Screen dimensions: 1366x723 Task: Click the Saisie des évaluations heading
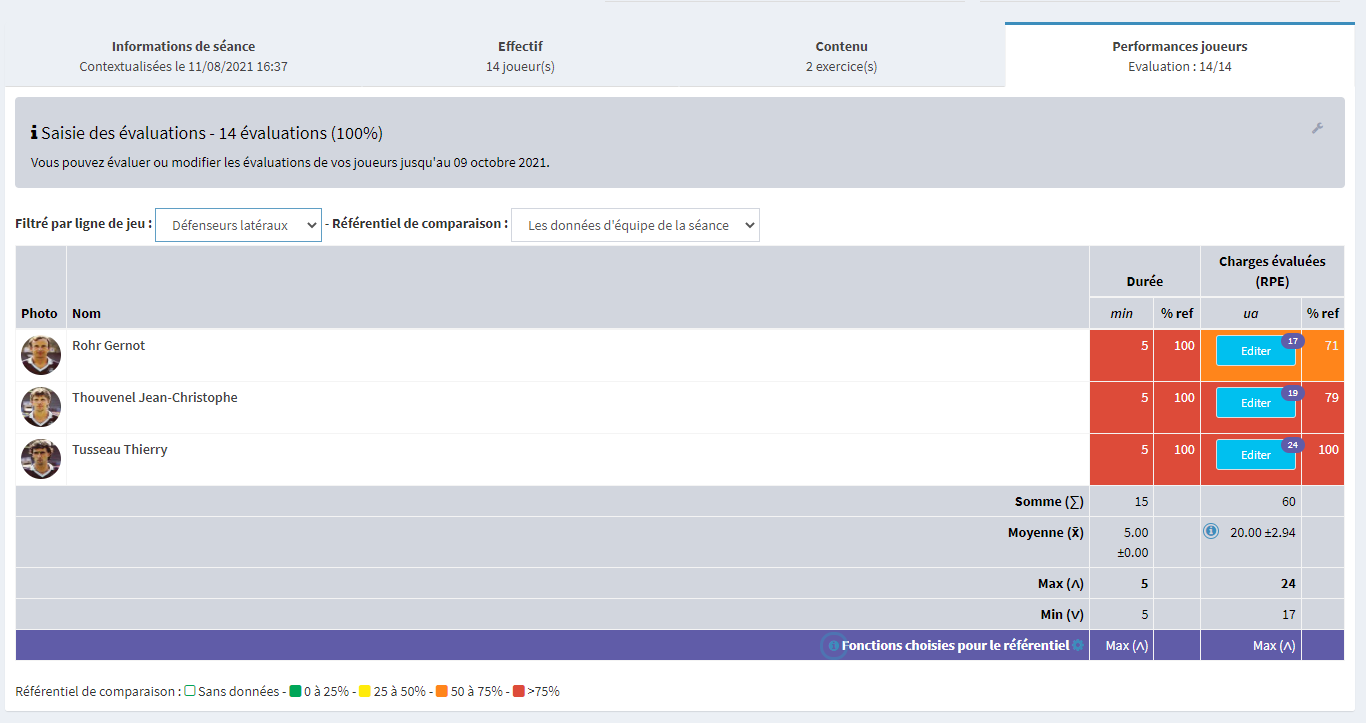click(x=212, y=133)
